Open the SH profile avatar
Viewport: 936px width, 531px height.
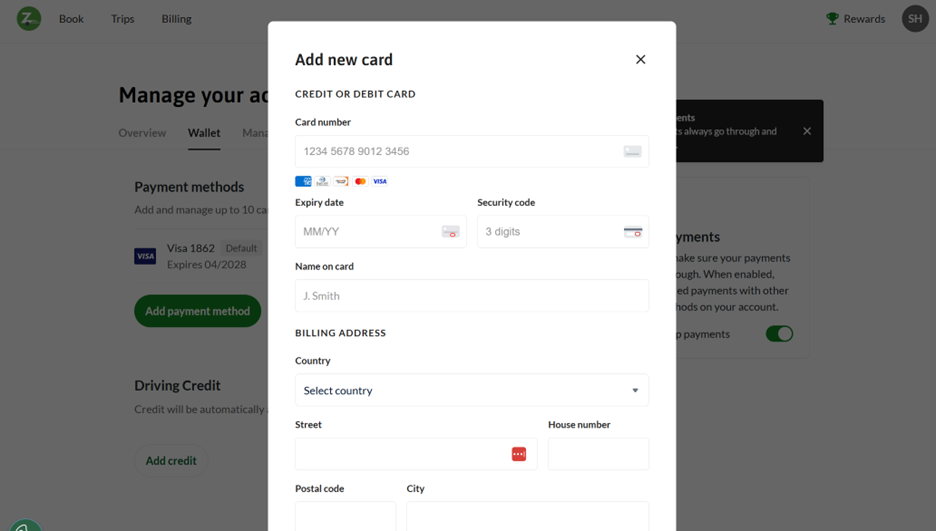click(915, 18)
